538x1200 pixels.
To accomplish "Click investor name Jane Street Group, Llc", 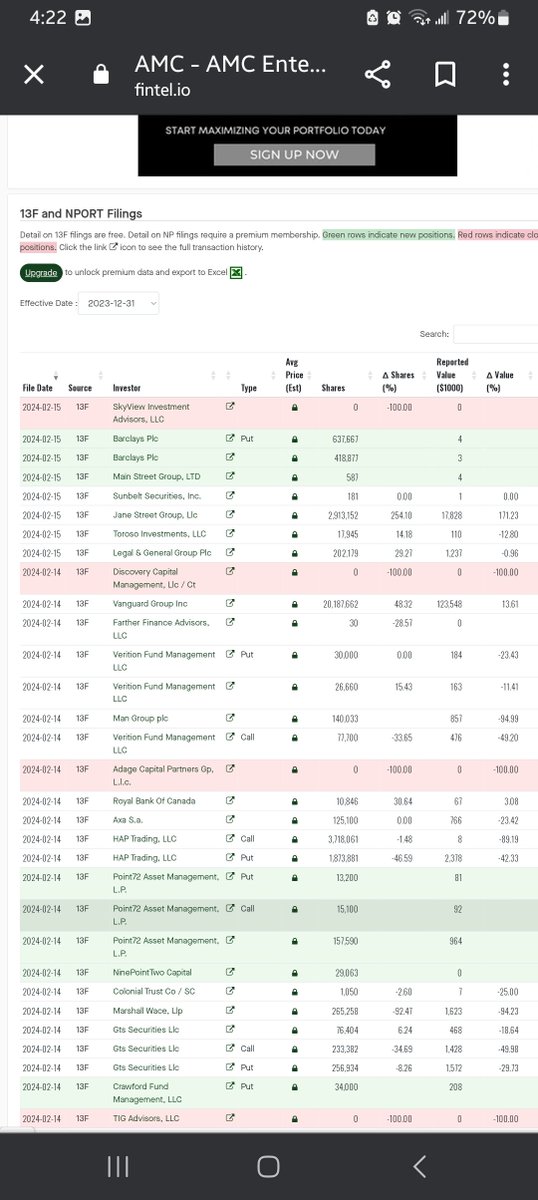I will tap(155, 514).
